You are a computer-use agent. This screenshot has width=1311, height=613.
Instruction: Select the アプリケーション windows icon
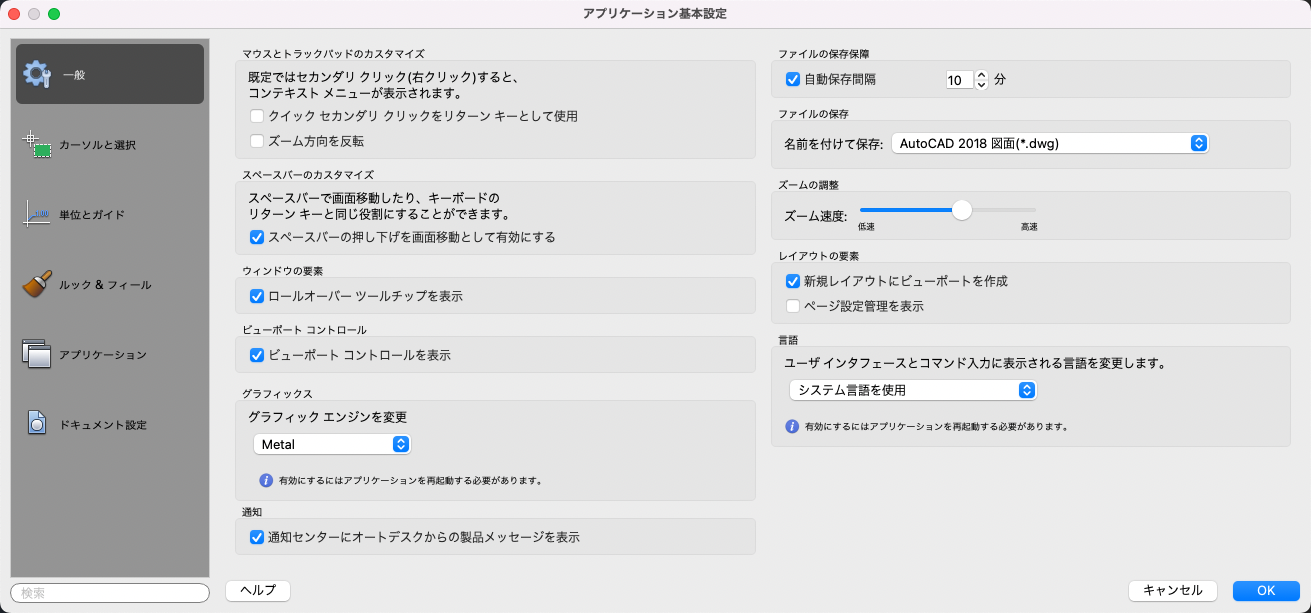[37, 354]
